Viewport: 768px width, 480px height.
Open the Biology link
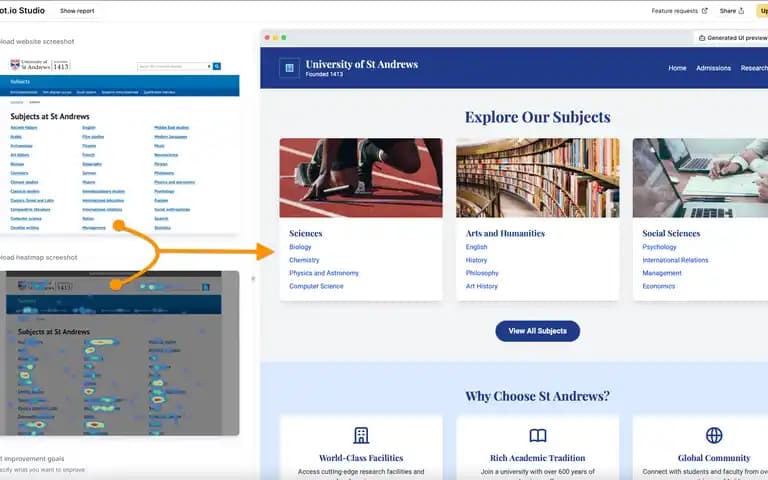[300, 247]
